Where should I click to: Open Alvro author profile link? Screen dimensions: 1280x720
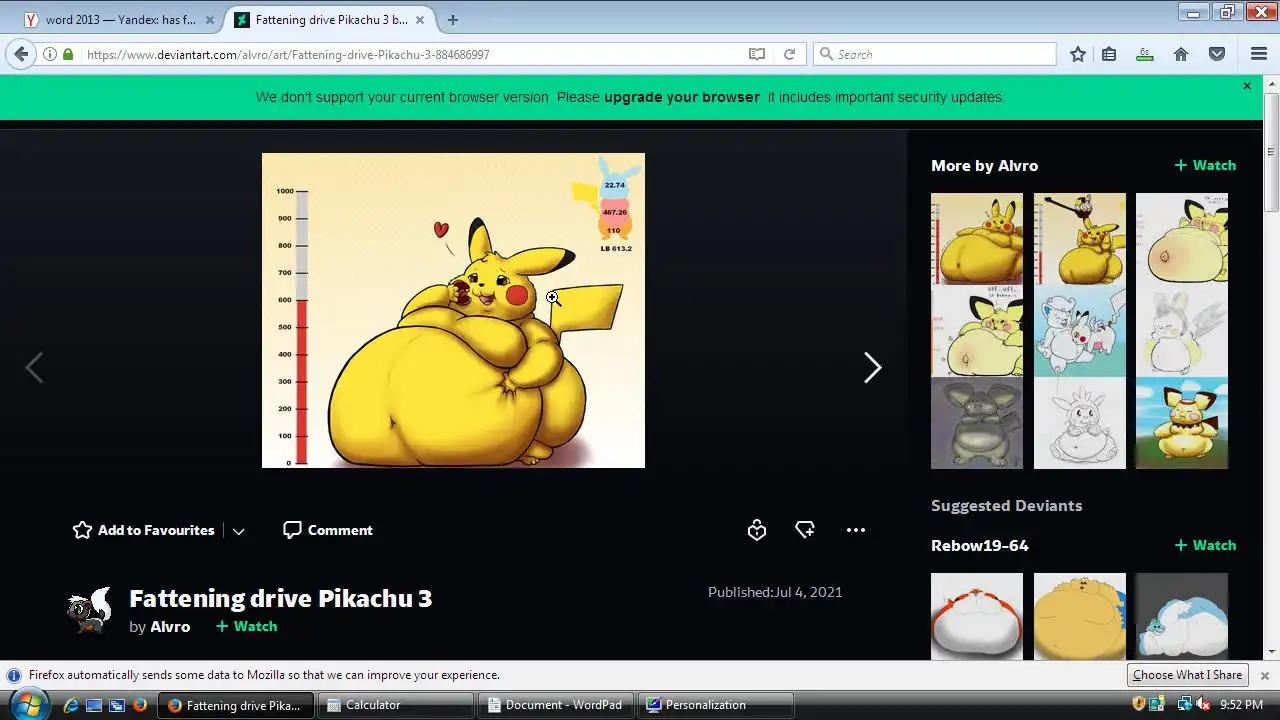170,626
